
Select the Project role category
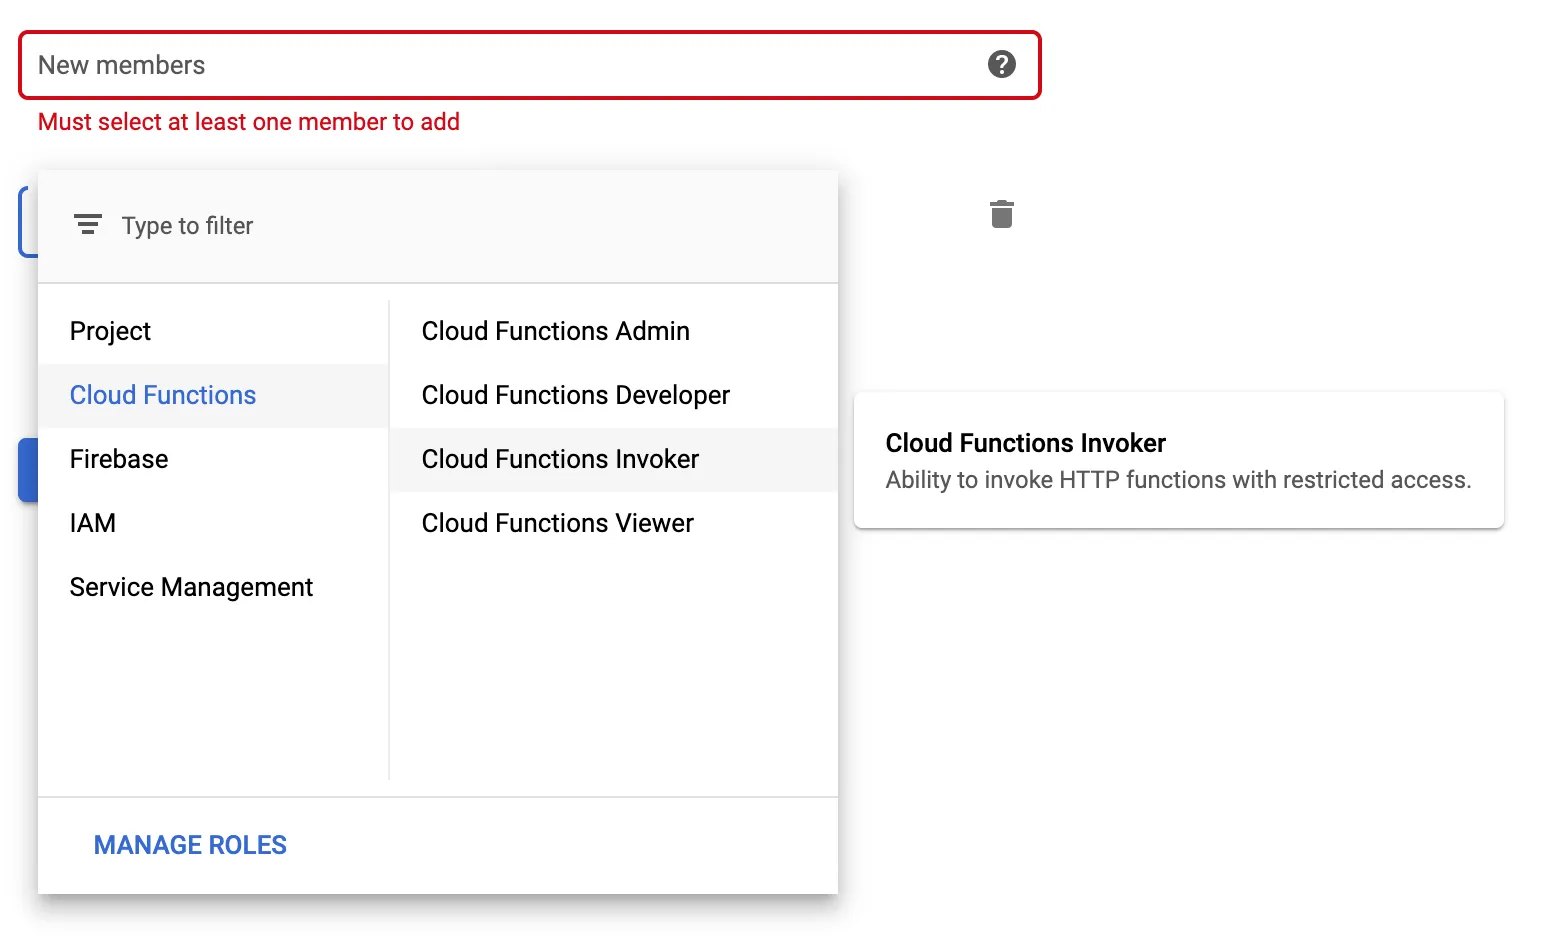point(110,331)
